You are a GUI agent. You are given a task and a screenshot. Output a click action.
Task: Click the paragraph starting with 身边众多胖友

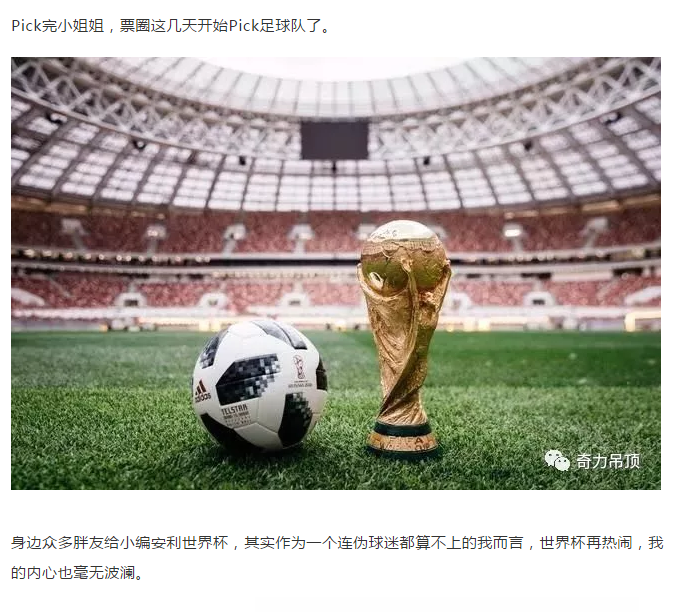coord(337,557)
